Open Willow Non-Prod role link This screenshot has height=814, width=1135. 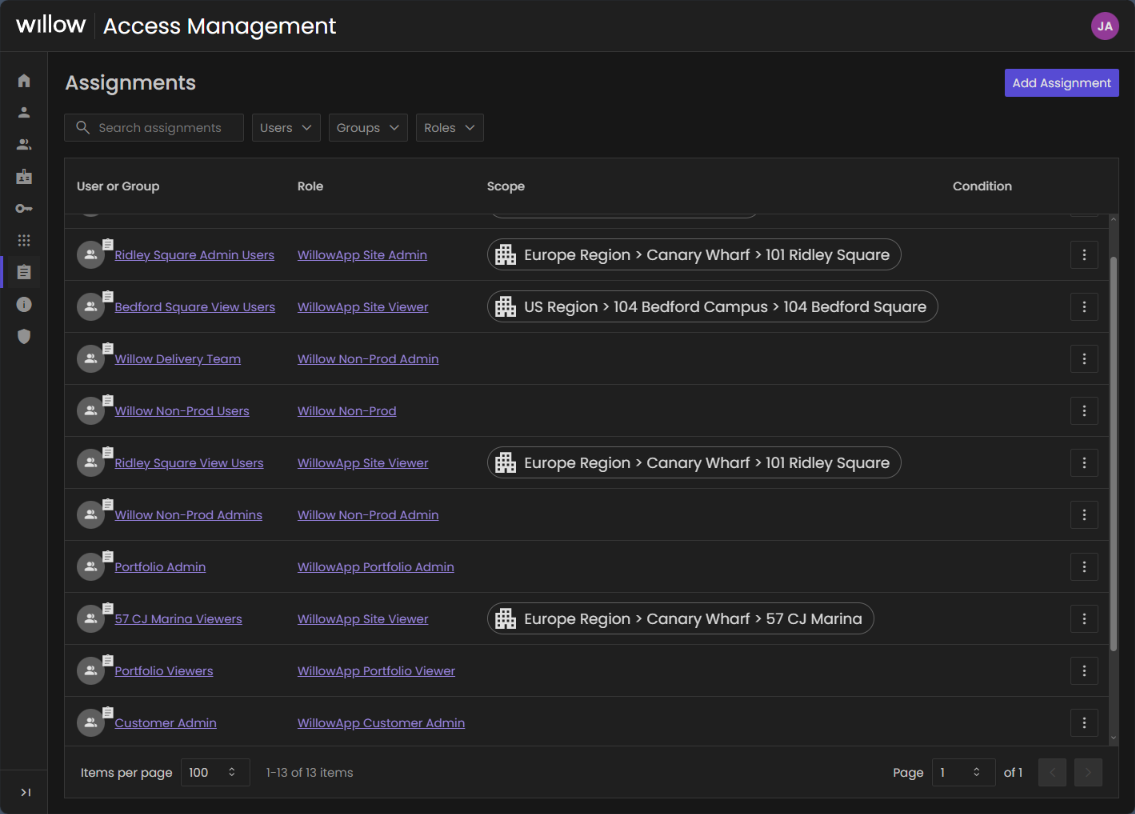(347, 411)
